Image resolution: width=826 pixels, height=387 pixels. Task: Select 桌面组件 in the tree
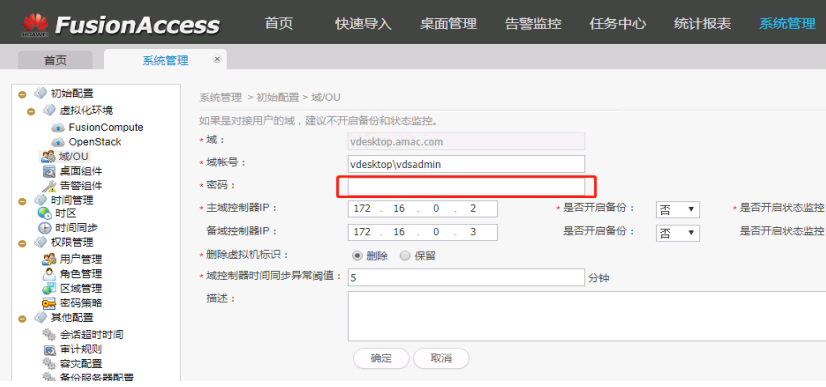81,171
